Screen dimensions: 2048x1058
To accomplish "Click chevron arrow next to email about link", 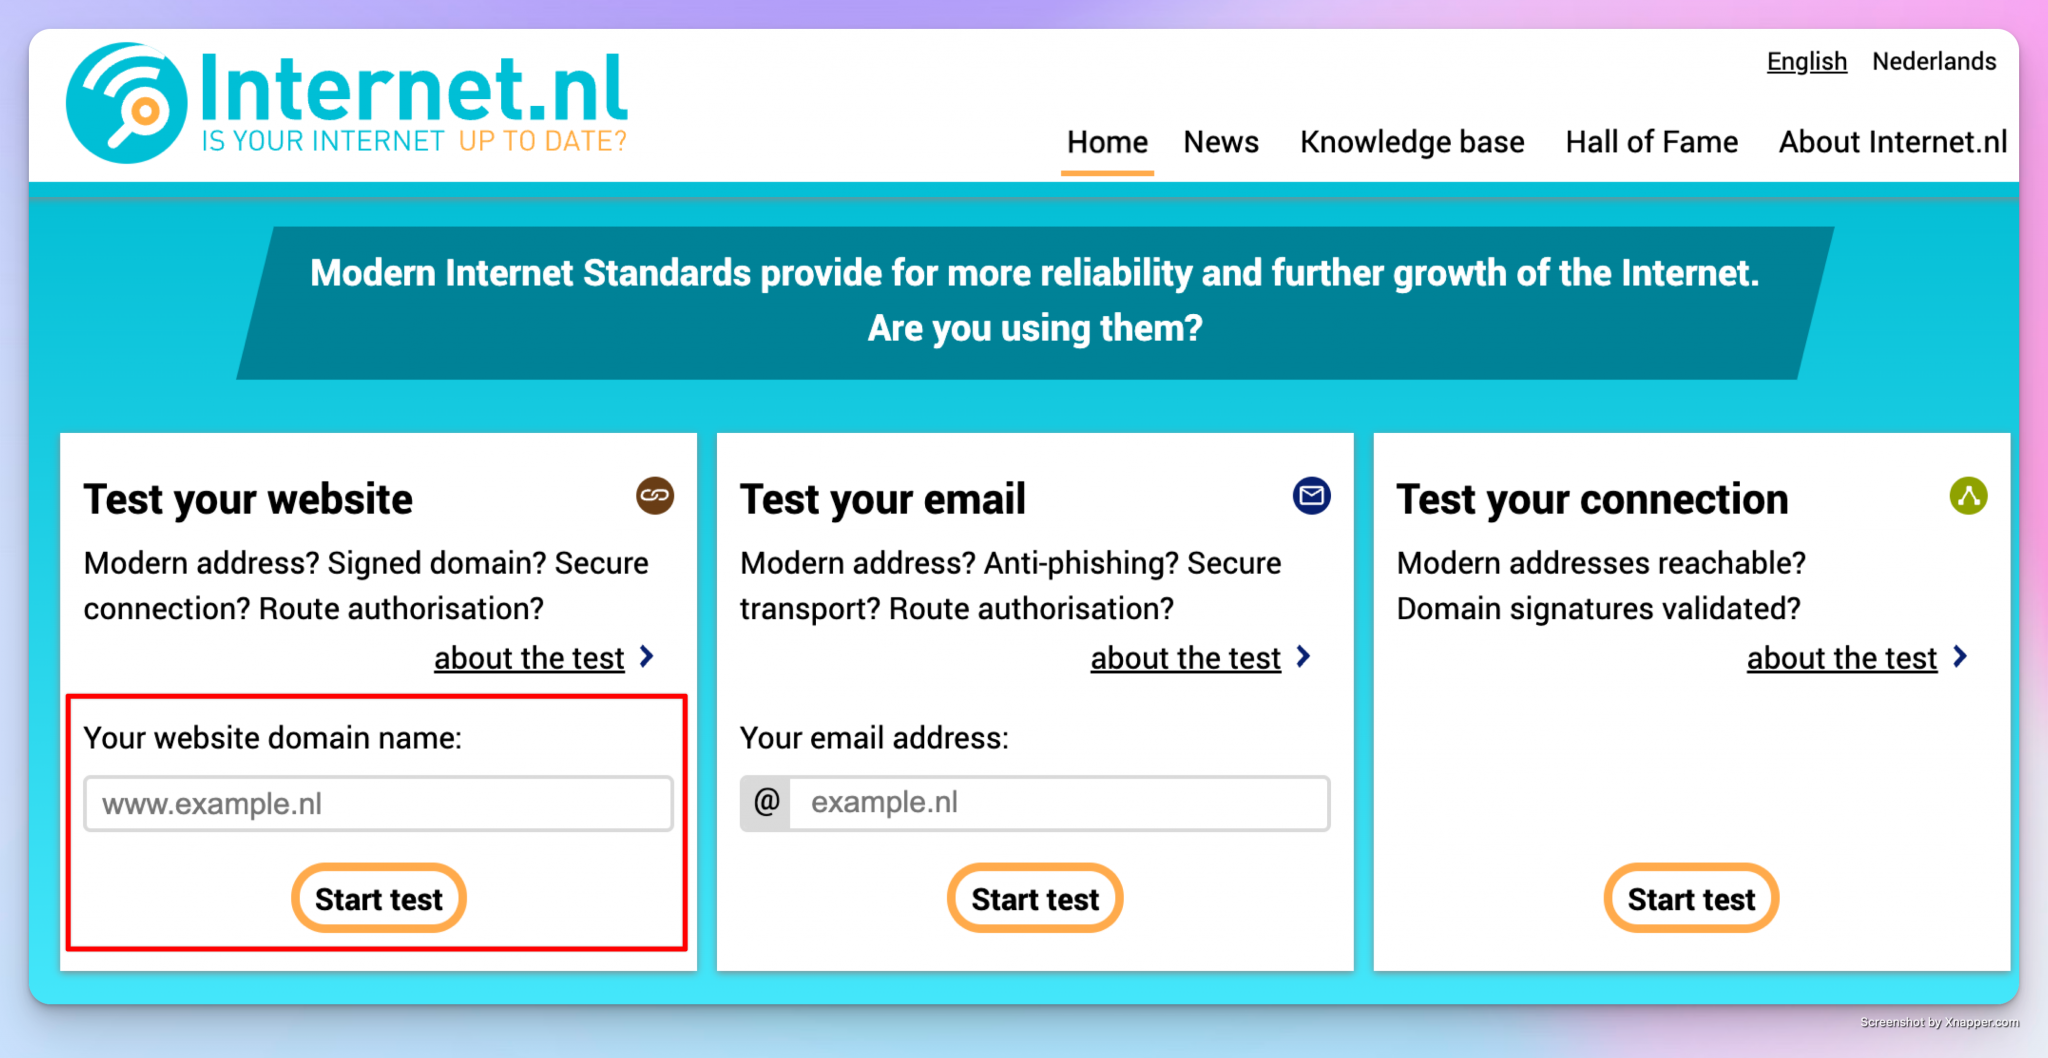I will pos(1304,657).
